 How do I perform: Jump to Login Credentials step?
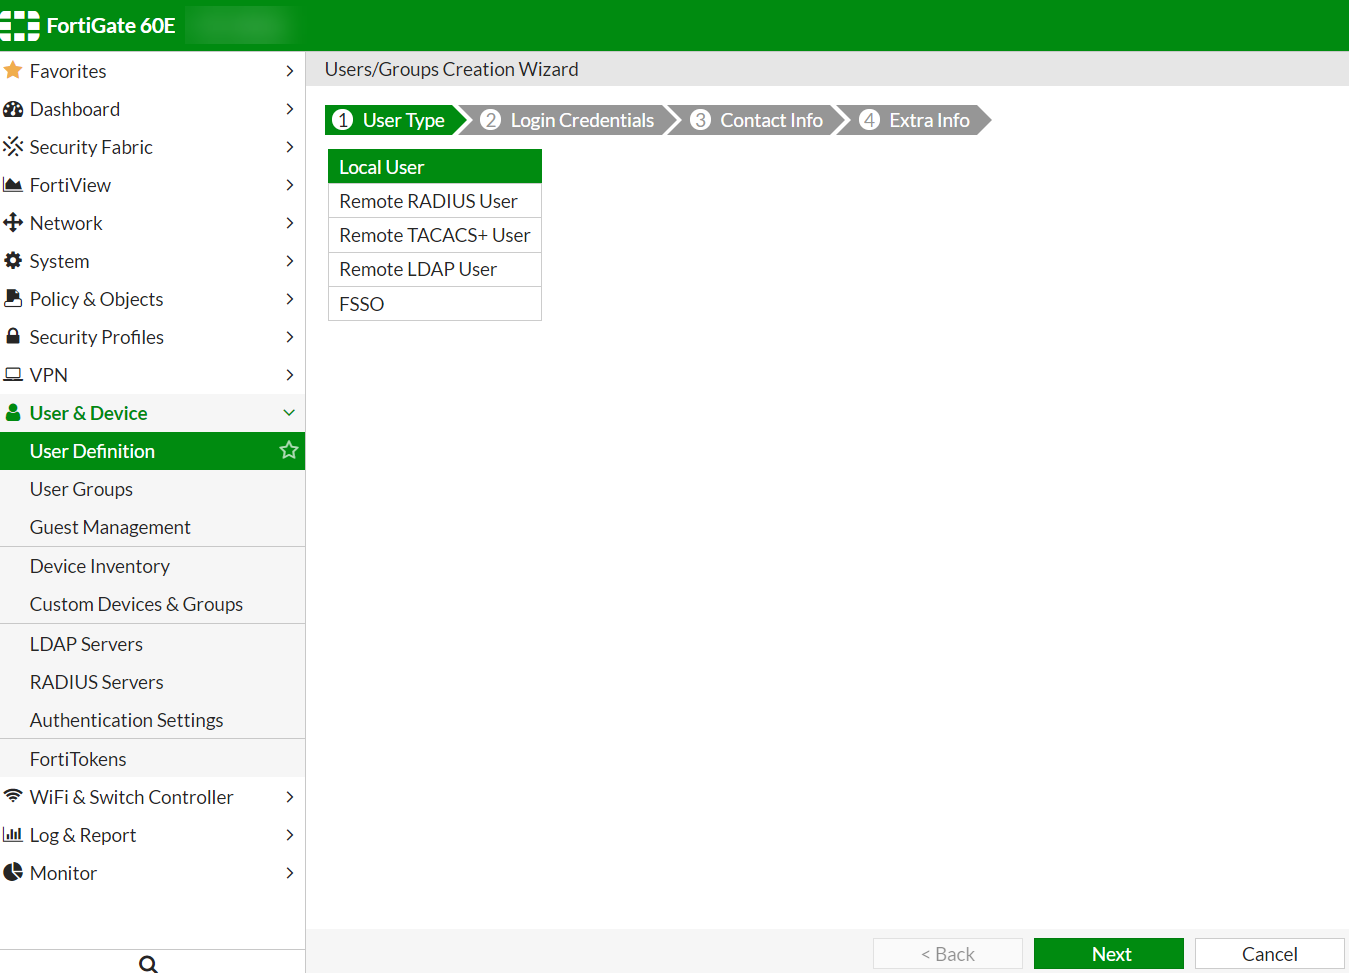click(x=568, y=120)
